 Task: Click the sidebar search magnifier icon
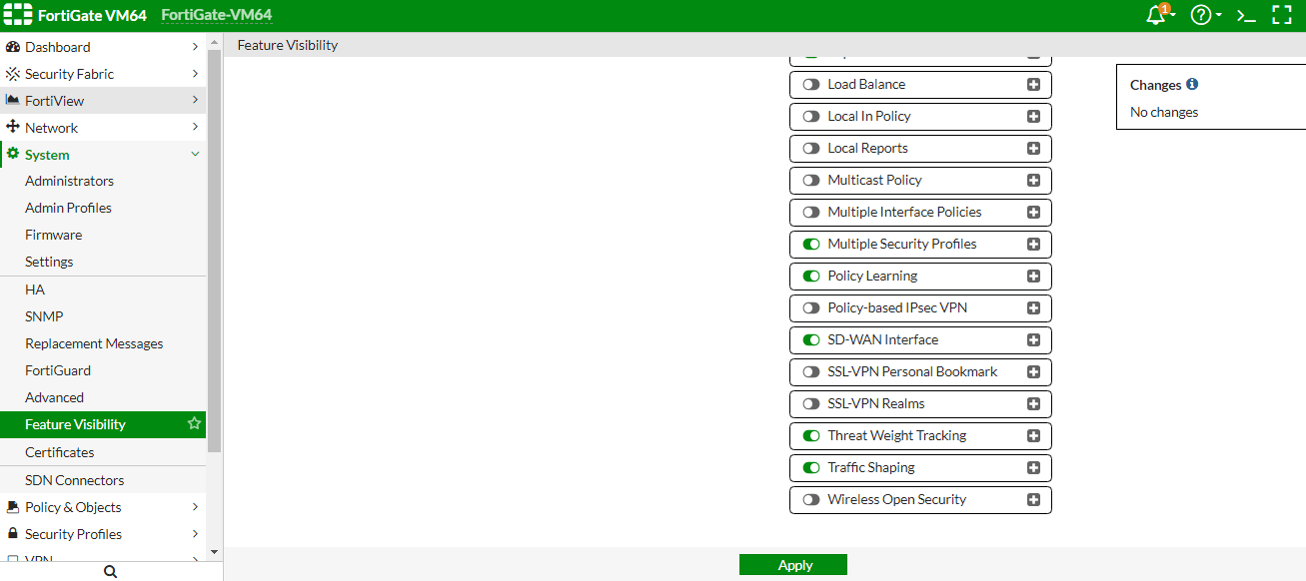point(111,572)
